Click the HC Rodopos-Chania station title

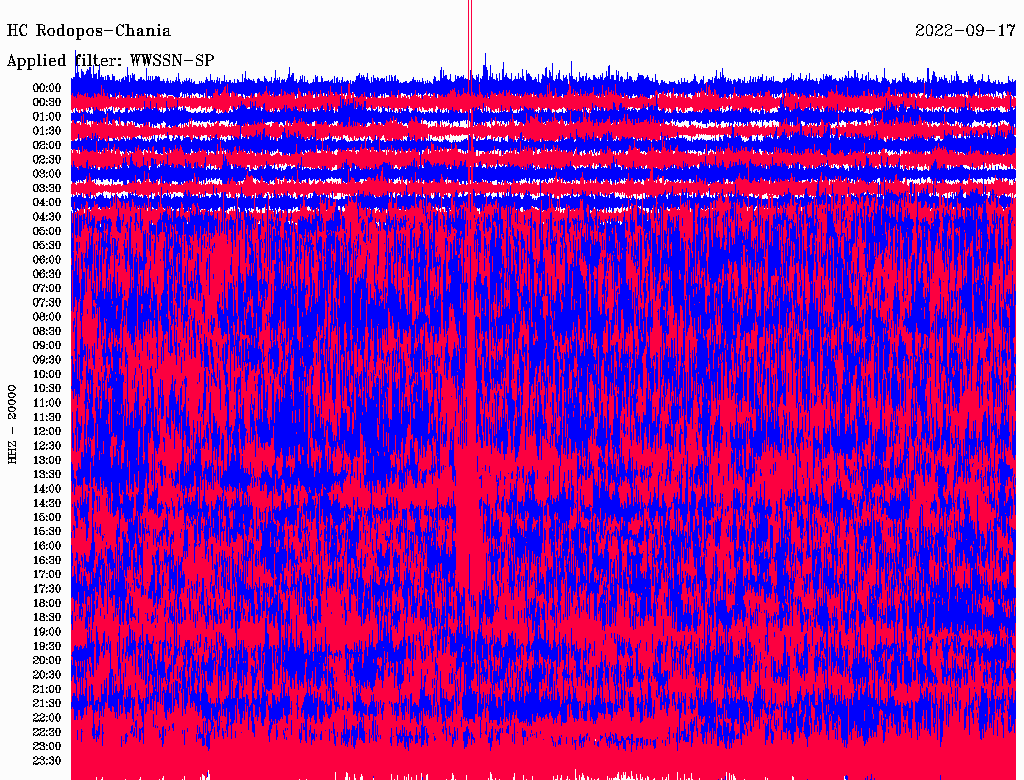[88, 31]
